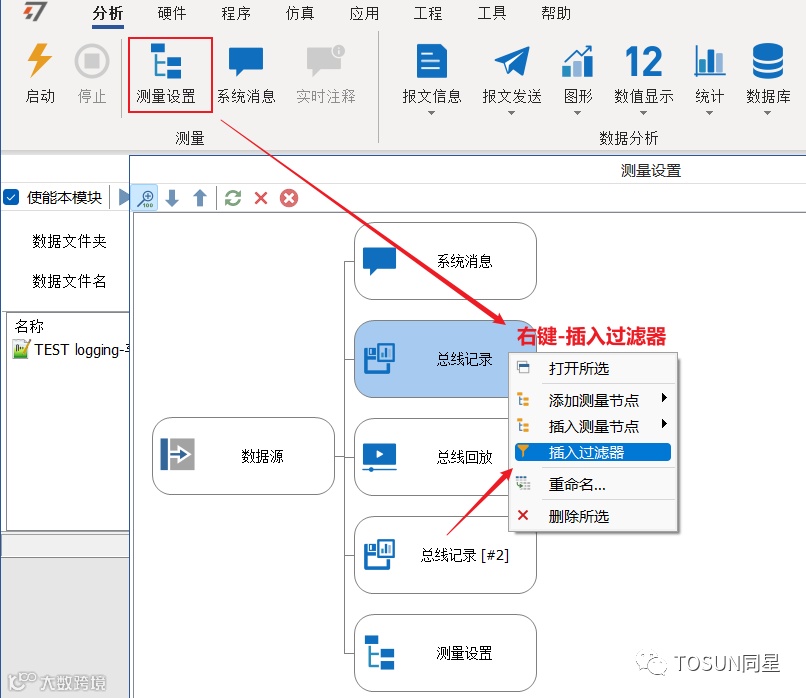Switch to the 仿真 ribbon tab
This screenshot has width=806, height=698.
click(300, 13)
